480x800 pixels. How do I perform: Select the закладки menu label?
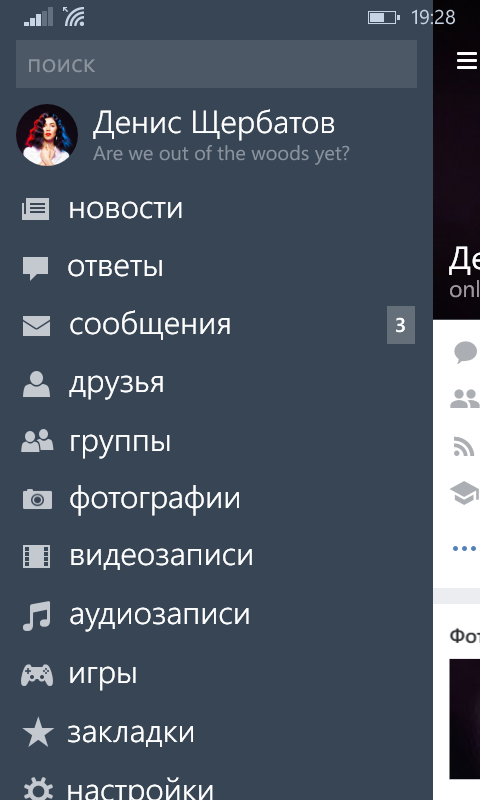pos(131,733)
